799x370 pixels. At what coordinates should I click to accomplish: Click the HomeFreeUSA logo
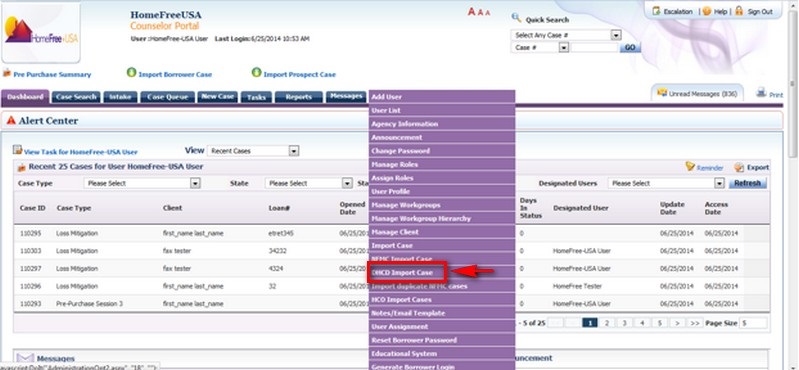pos(41,32)
